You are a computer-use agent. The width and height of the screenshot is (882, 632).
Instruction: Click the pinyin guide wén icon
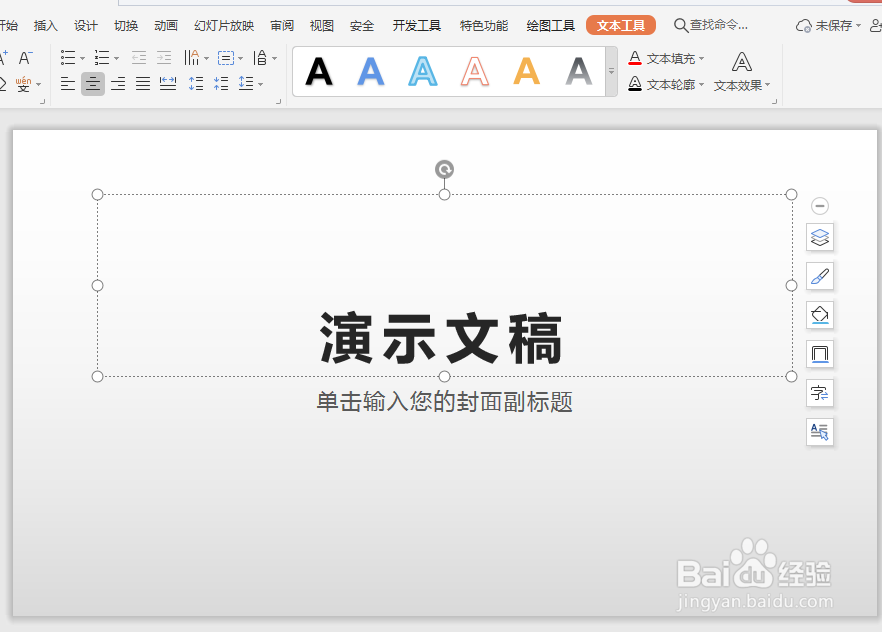[x=23, y=84]
